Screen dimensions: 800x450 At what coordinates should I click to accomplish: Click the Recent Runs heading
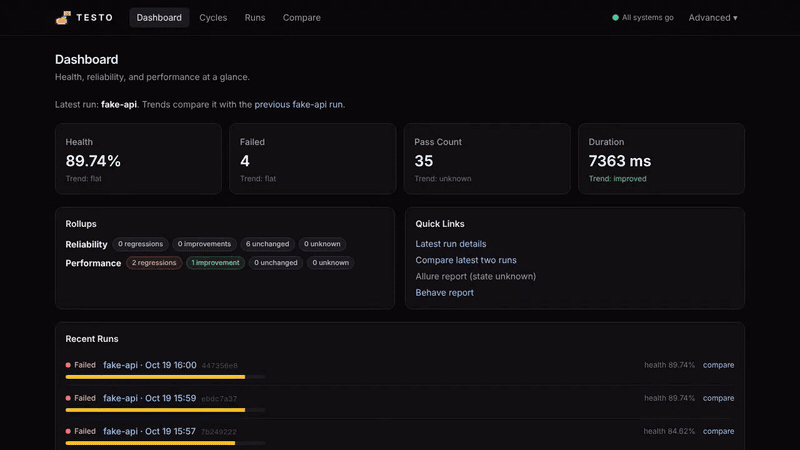click(x=92, y=339)
